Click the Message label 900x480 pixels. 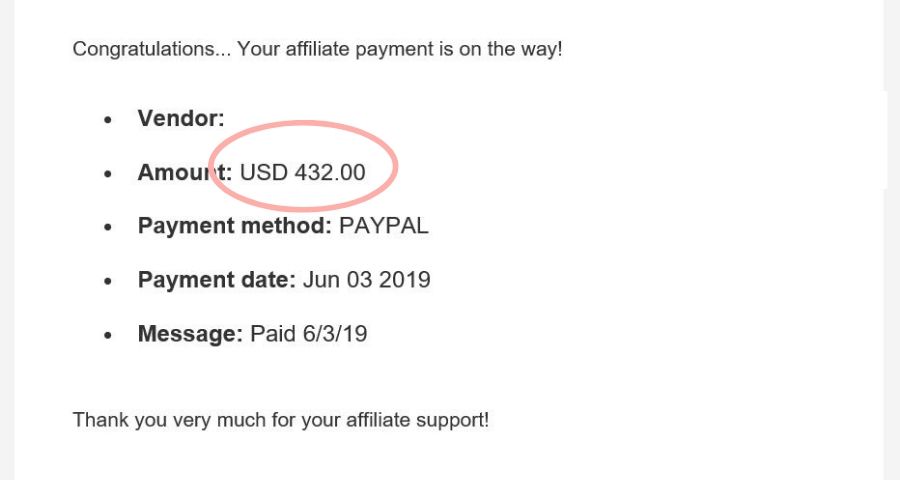tap(191, 334)
